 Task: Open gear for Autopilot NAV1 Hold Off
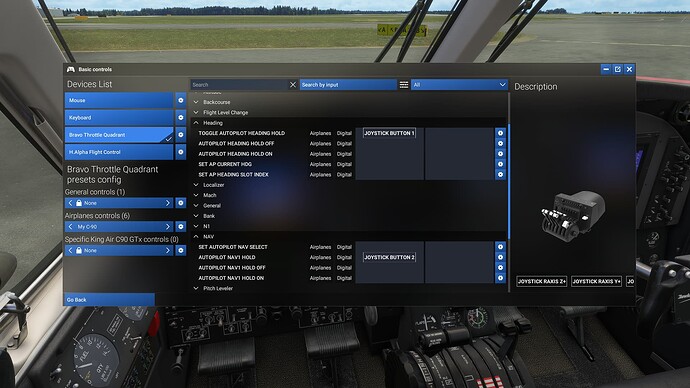pos(500,267)
